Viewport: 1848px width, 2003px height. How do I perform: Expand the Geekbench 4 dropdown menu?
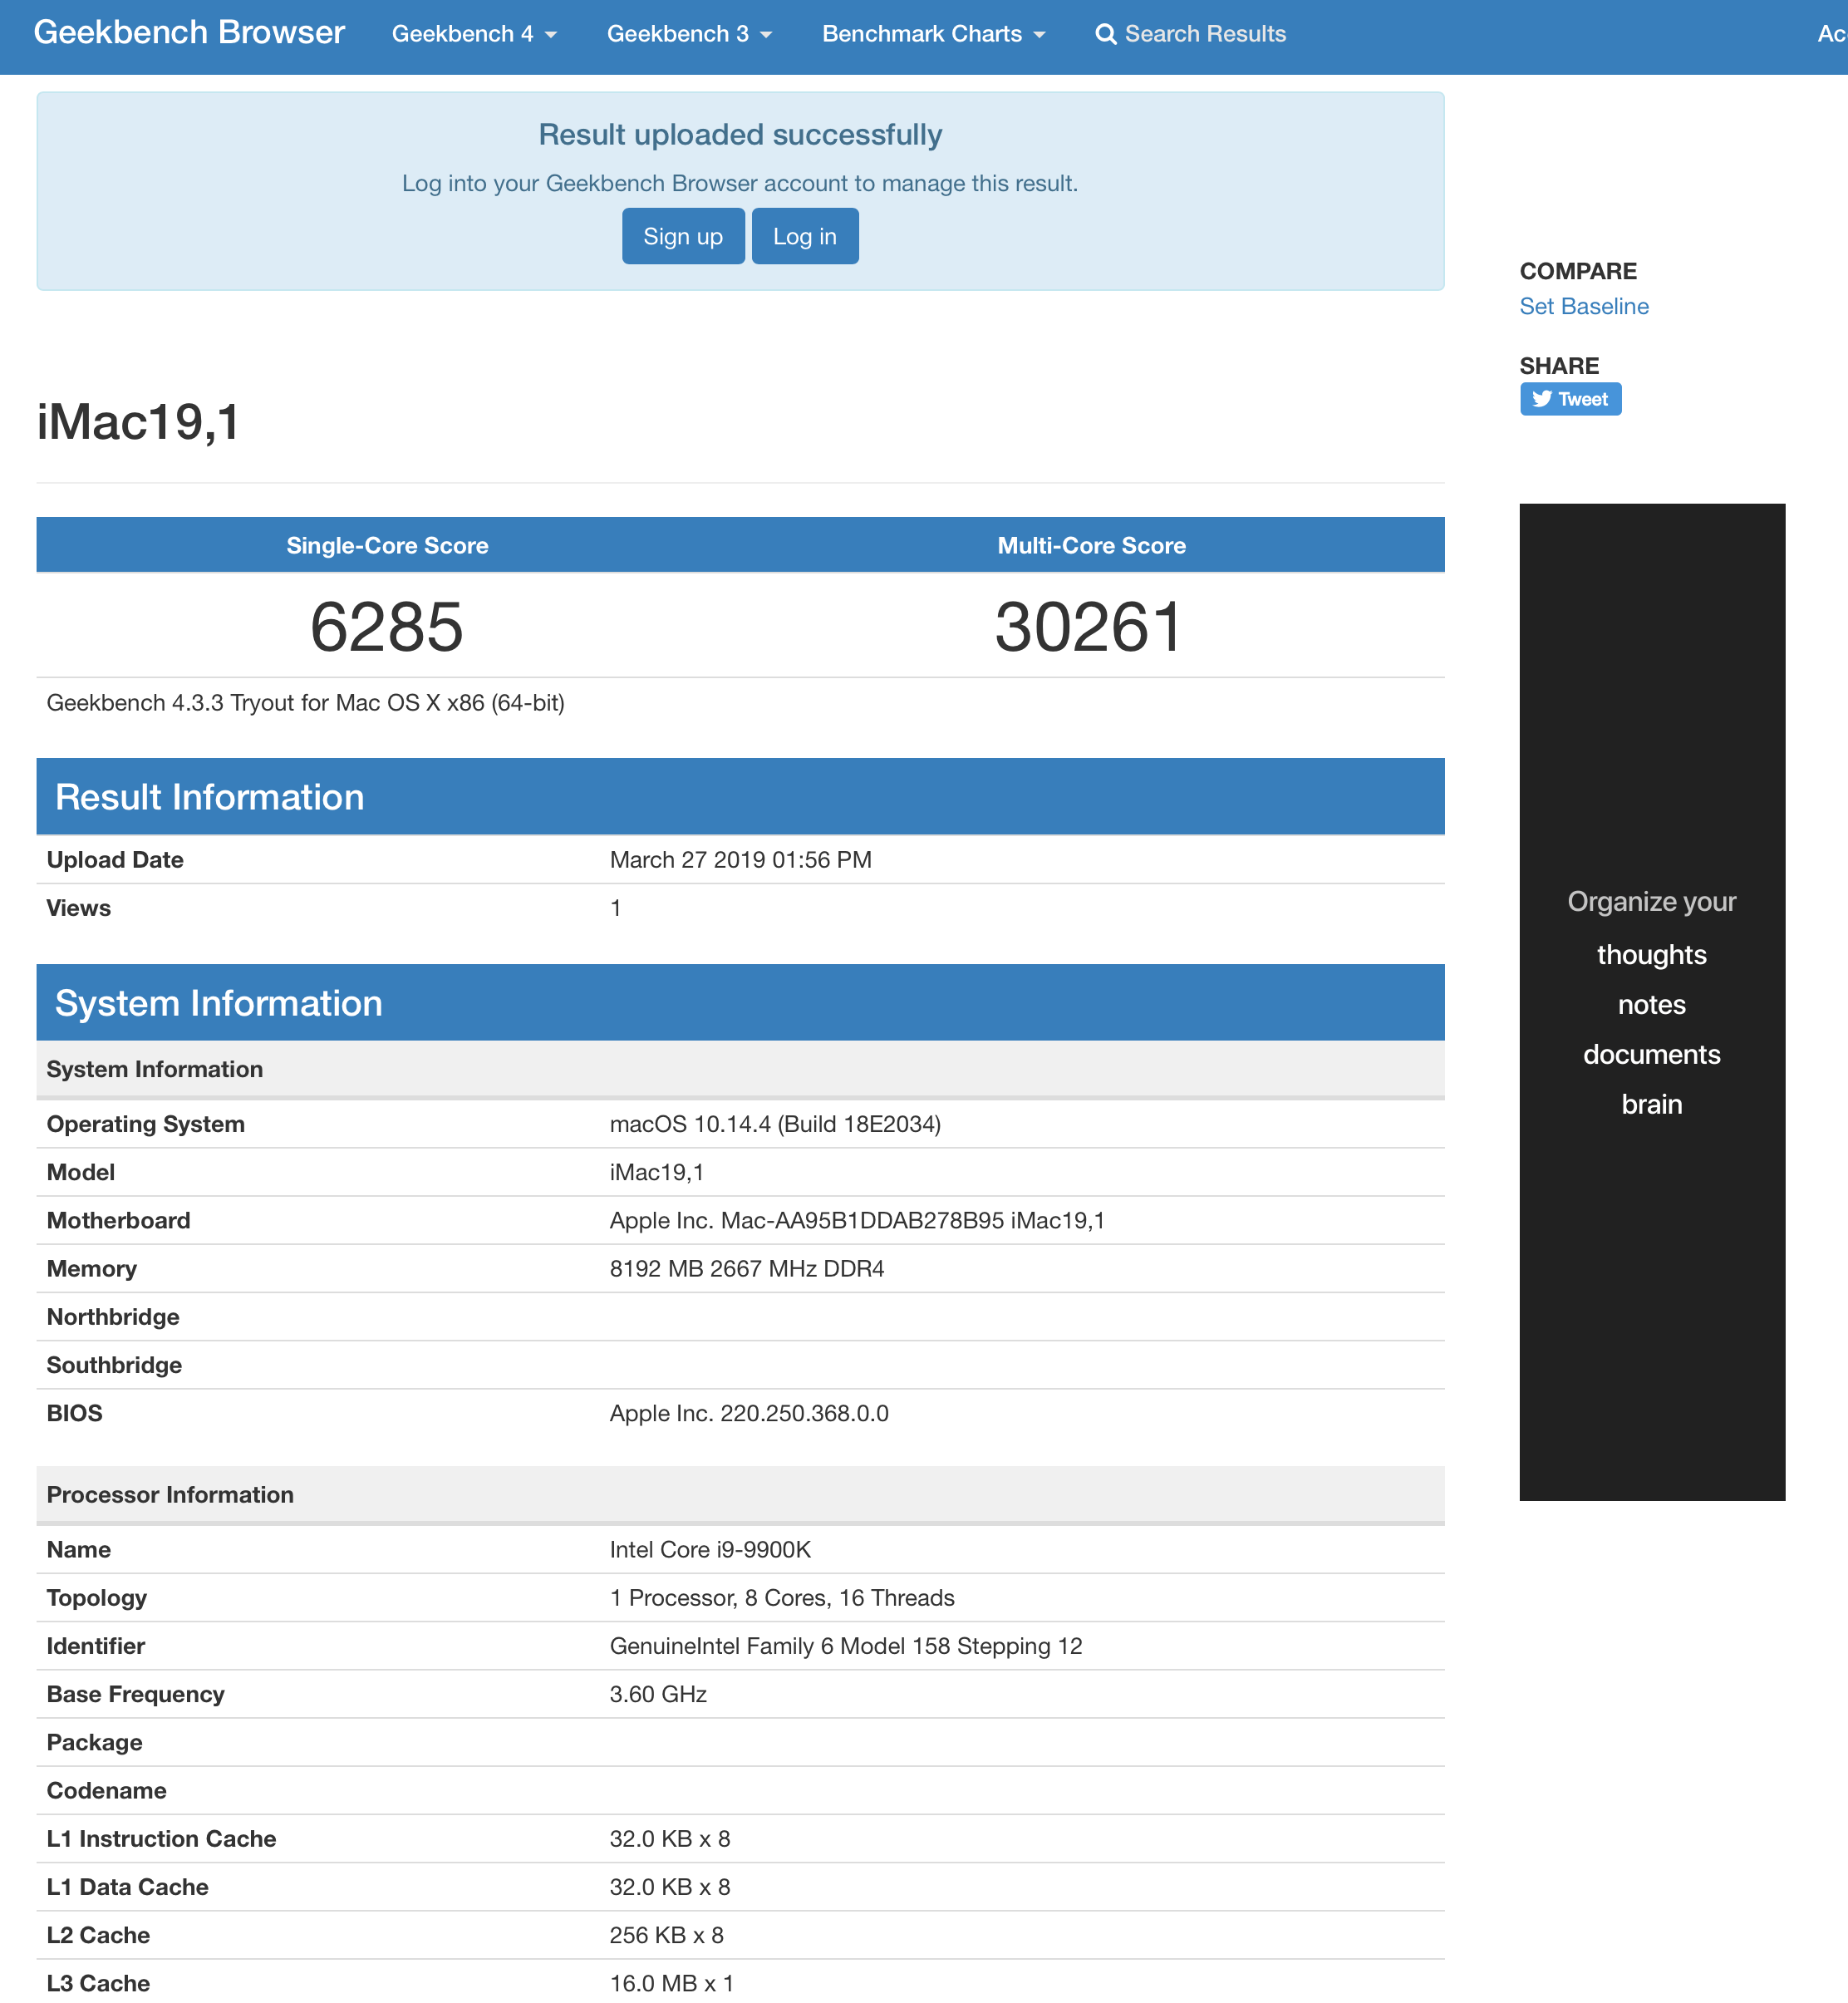pyautogui.click(x=474, y=34)
